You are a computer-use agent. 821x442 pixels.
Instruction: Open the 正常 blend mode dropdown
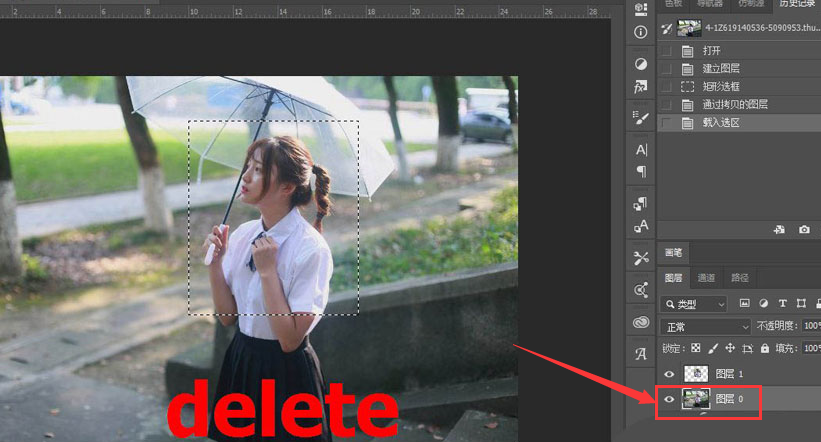tap(706, 327)
